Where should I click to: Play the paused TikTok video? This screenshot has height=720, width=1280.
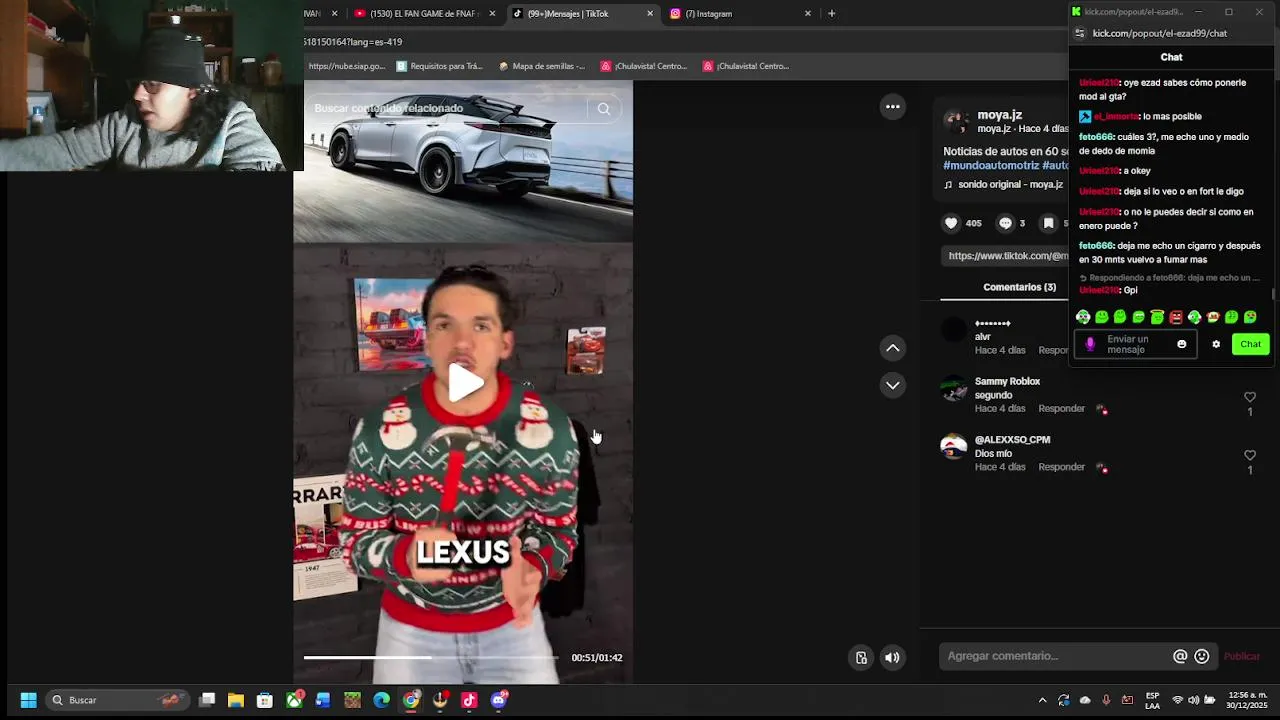(465, 382)
